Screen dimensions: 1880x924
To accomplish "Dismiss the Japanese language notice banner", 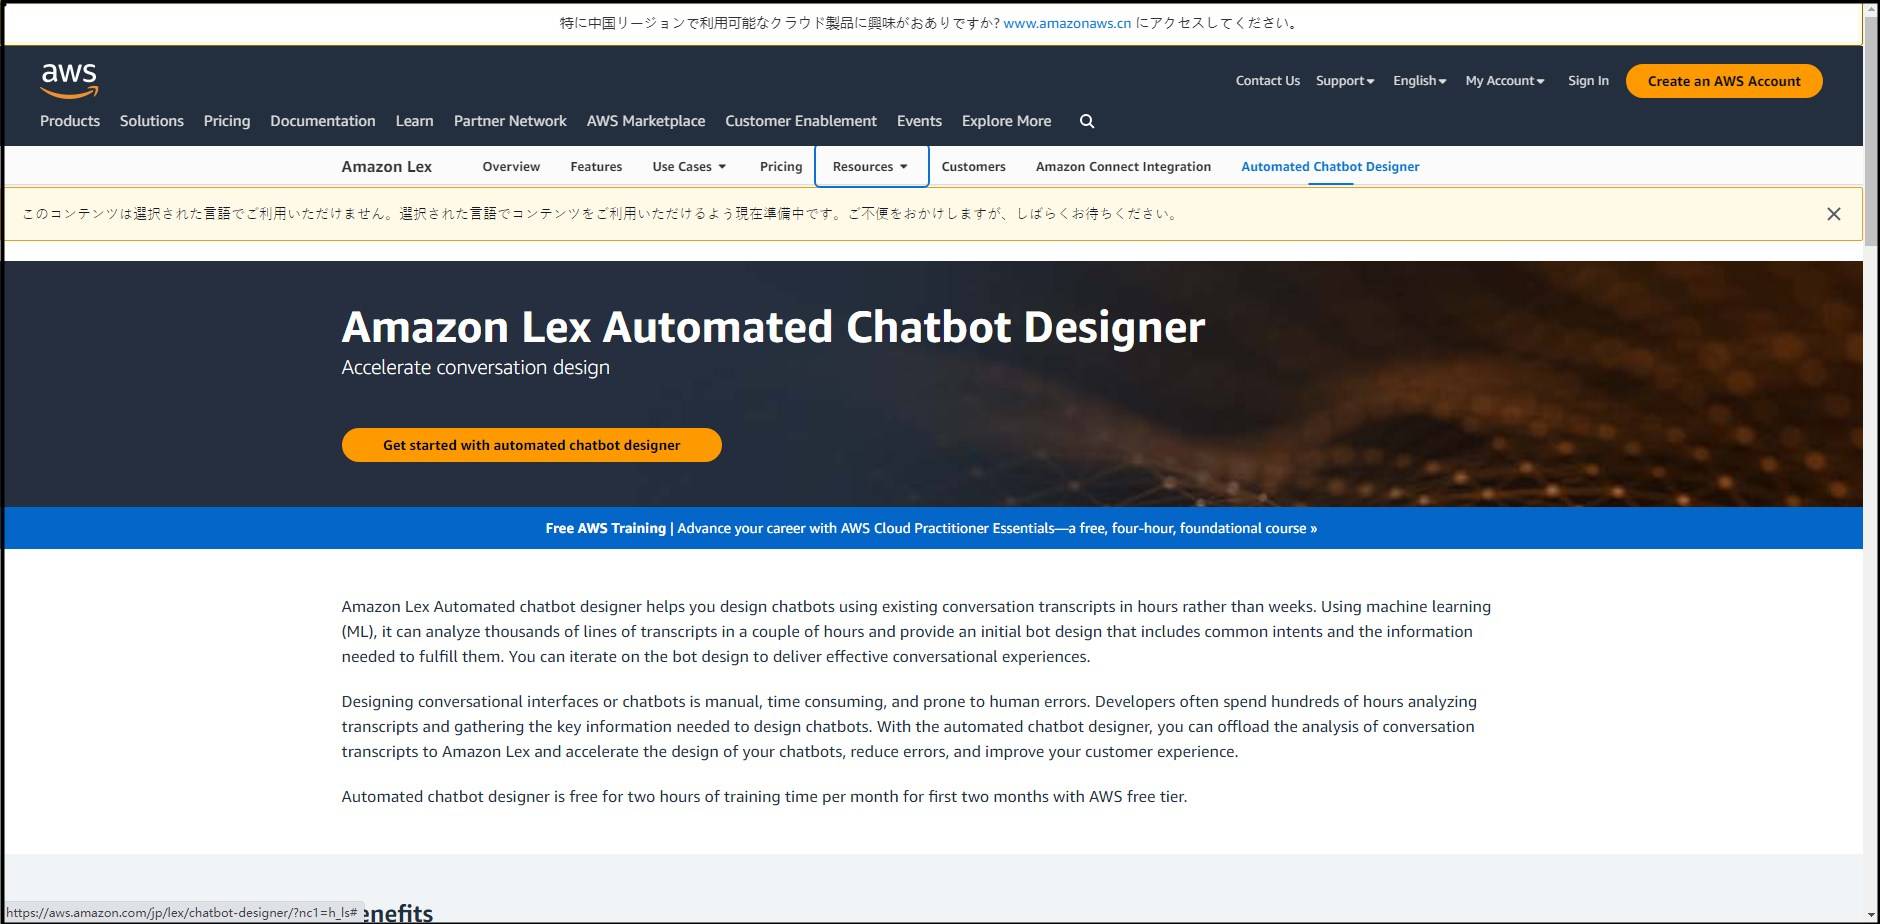I will (x=1833, y=214).
